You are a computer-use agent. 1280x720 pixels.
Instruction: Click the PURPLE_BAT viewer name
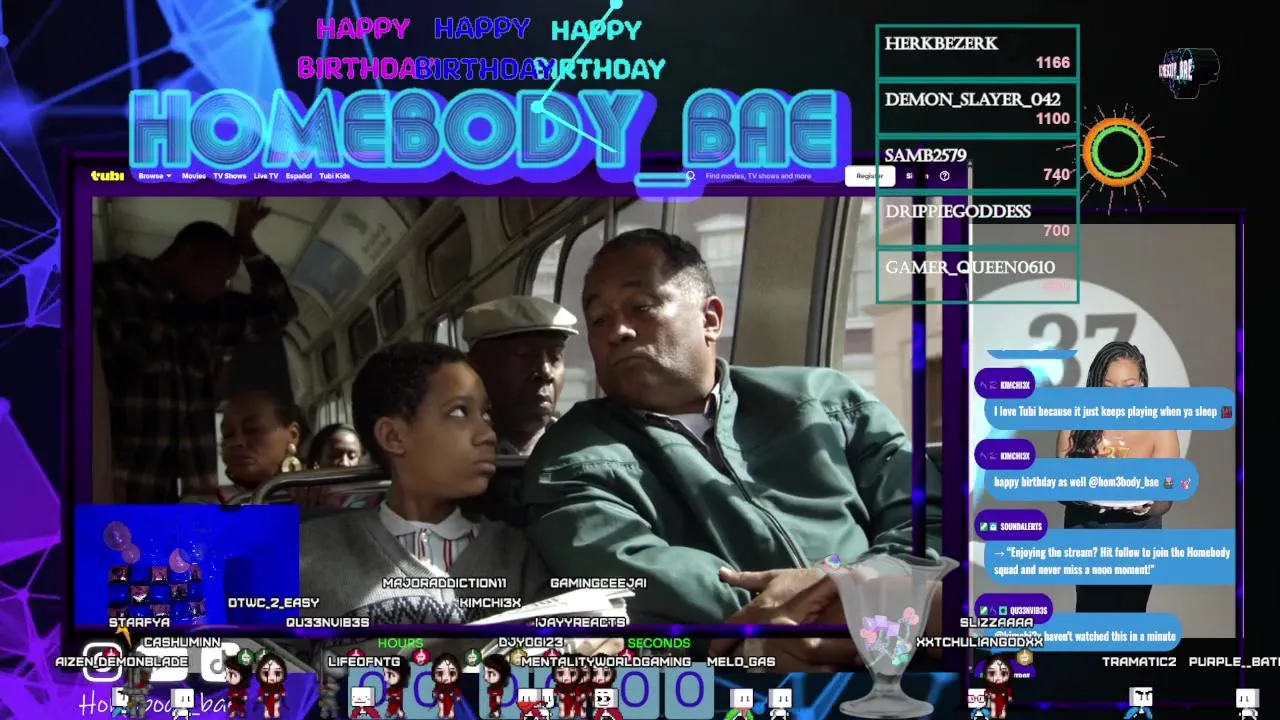click(1234, 661)
